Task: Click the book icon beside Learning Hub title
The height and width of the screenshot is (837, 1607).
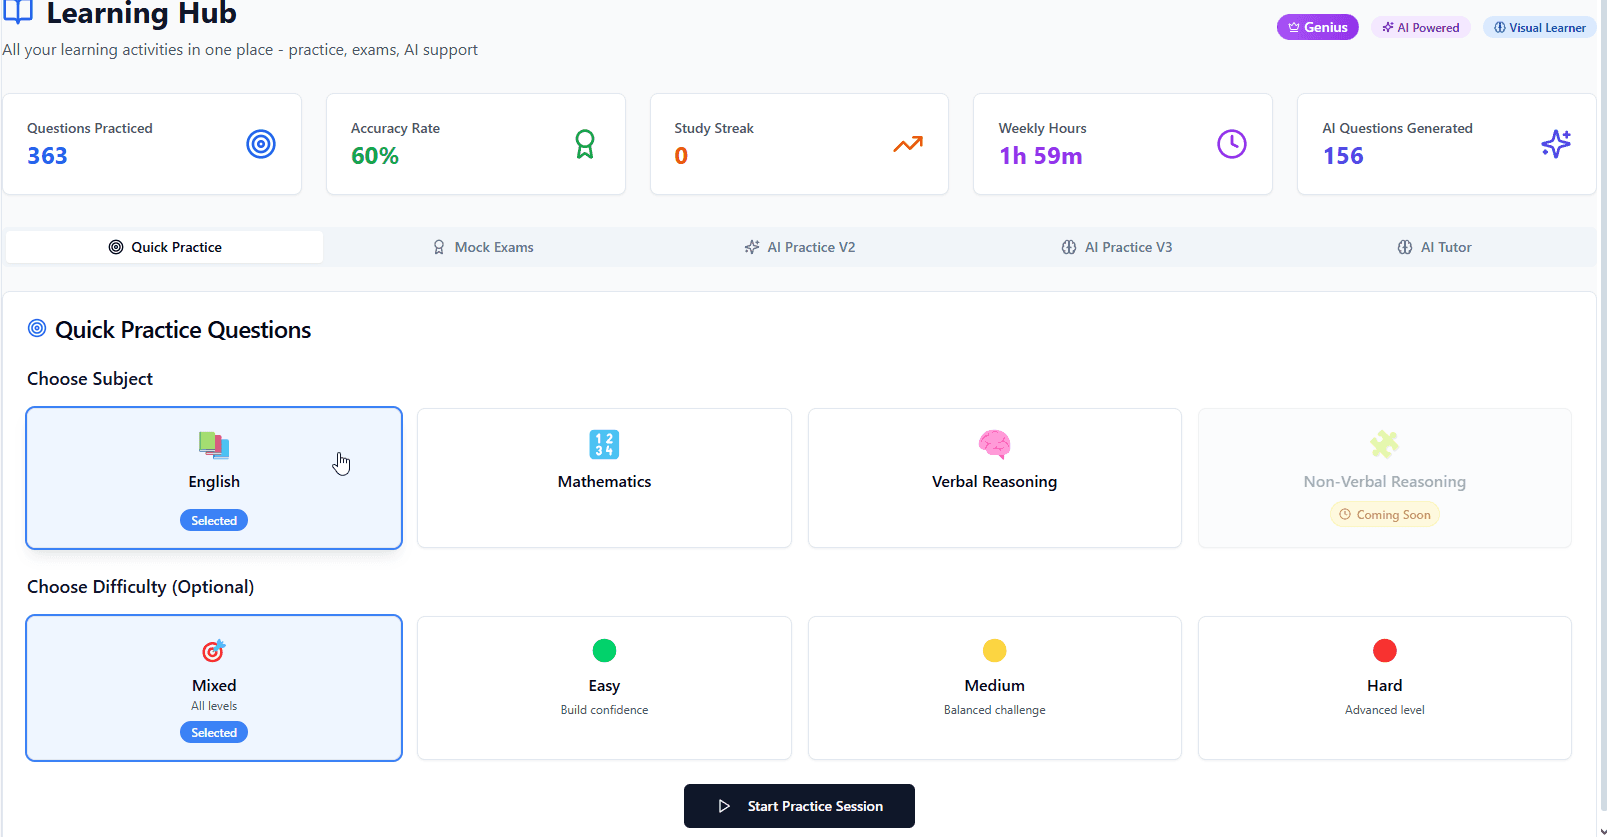Action: click(x=18, y=13)
